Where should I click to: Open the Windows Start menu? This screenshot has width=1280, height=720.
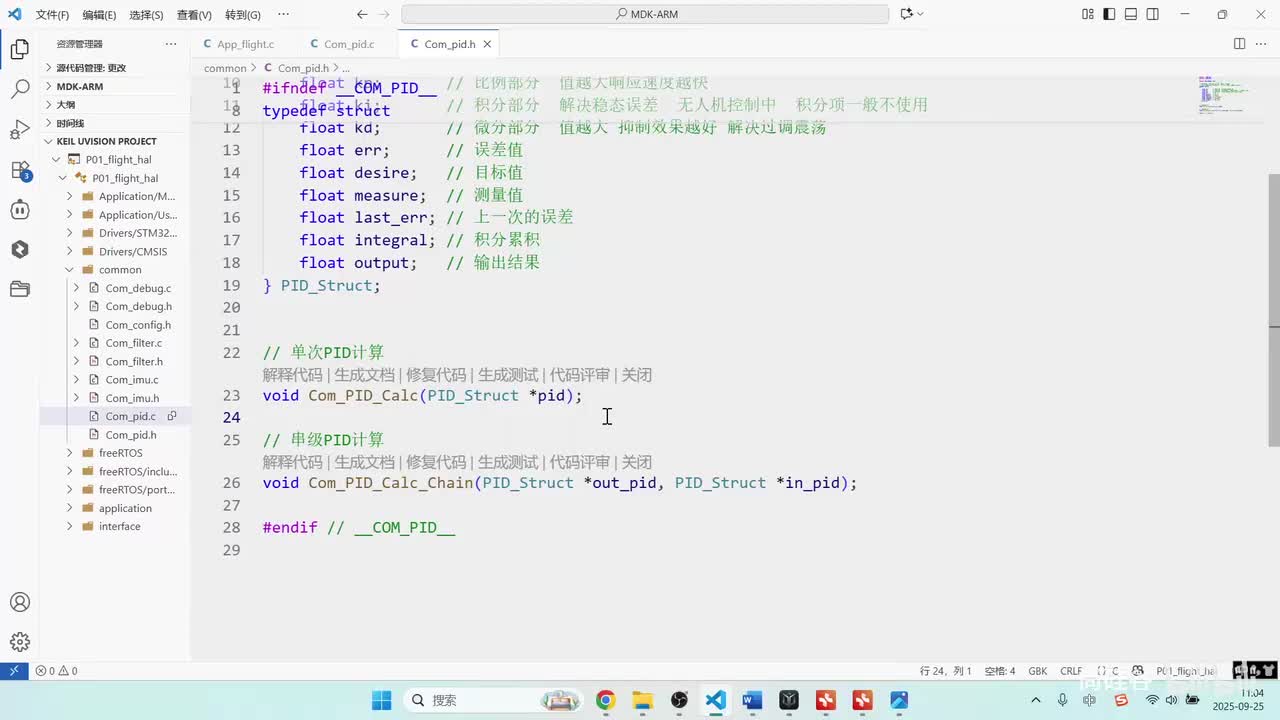point(382,700)
